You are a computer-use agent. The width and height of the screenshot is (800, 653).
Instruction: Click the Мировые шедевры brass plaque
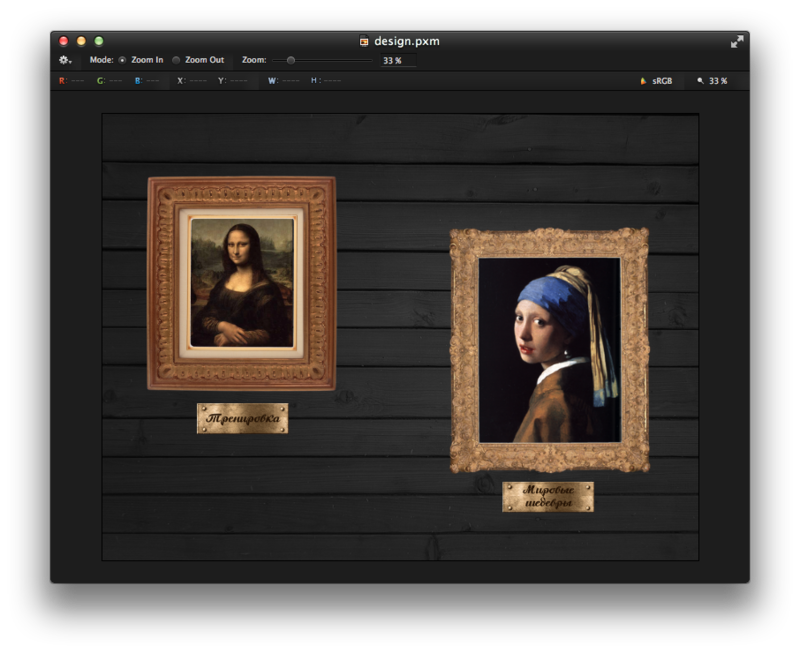tap(548, 496)
